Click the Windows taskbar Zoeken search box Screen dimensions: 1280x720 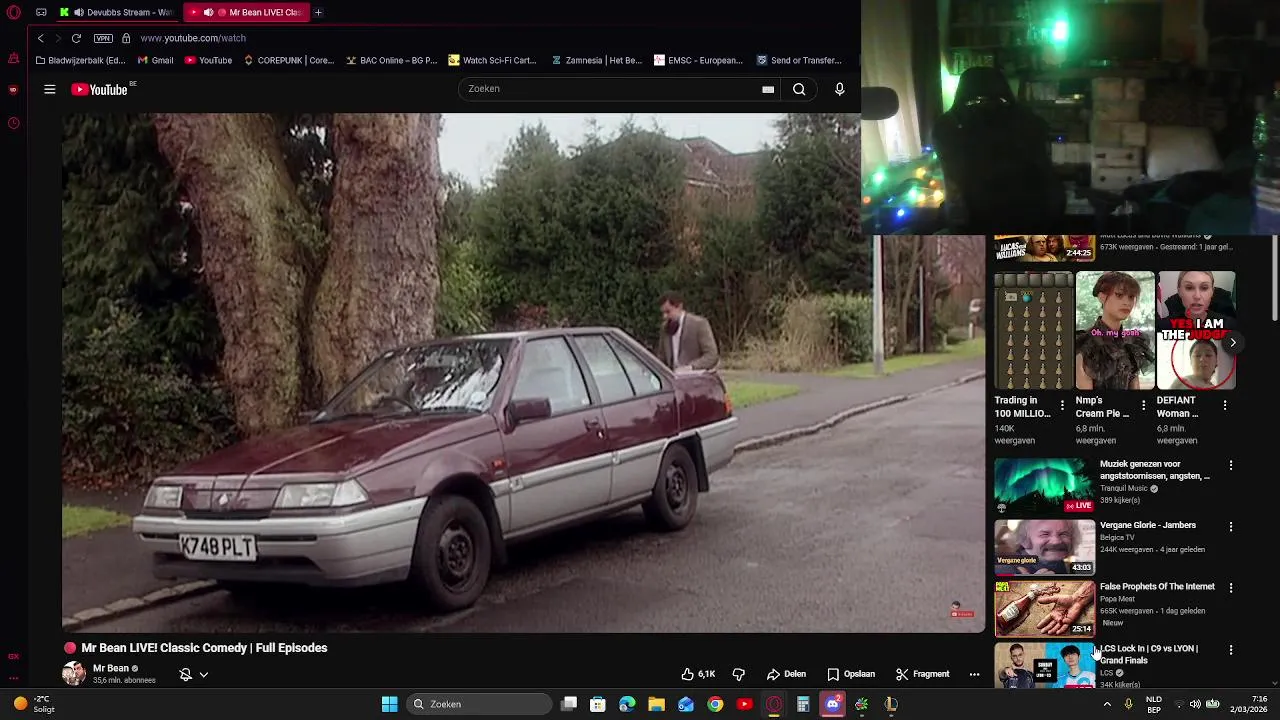click(x=480, y=704)
